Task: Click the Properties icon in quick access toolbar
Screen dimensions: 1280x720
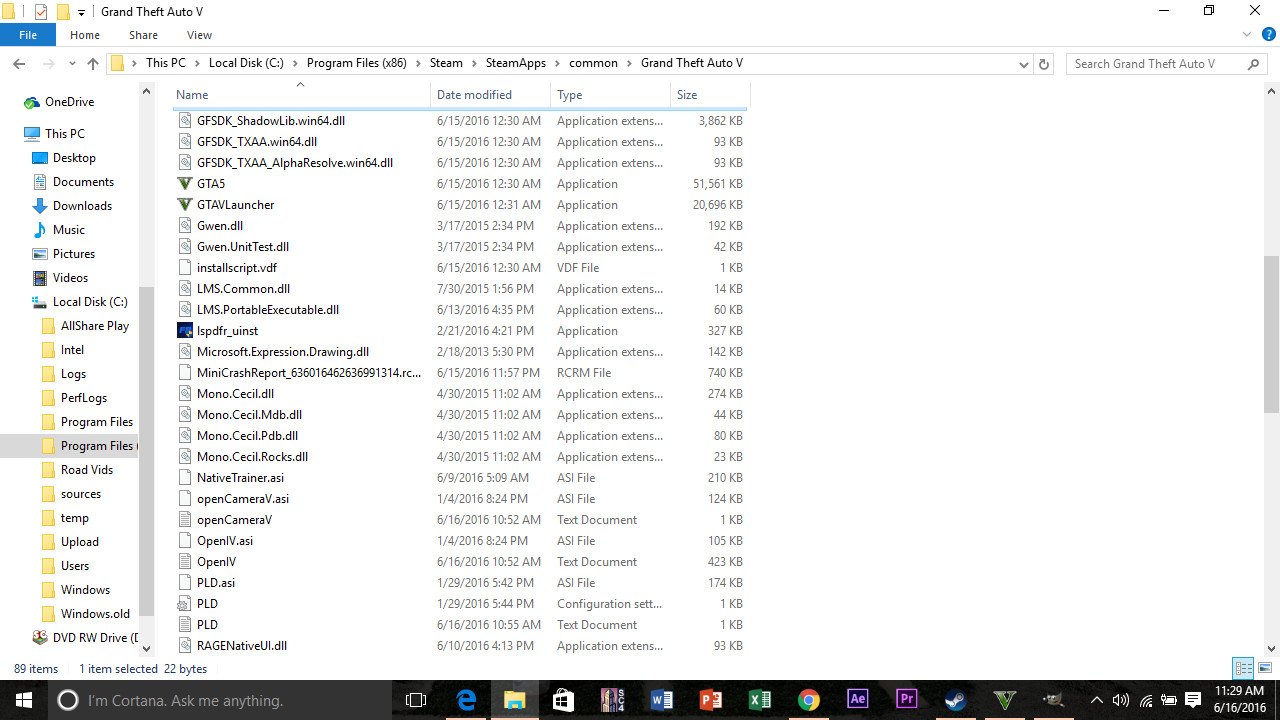Action: pyautogui.click(x=41, y=12)
